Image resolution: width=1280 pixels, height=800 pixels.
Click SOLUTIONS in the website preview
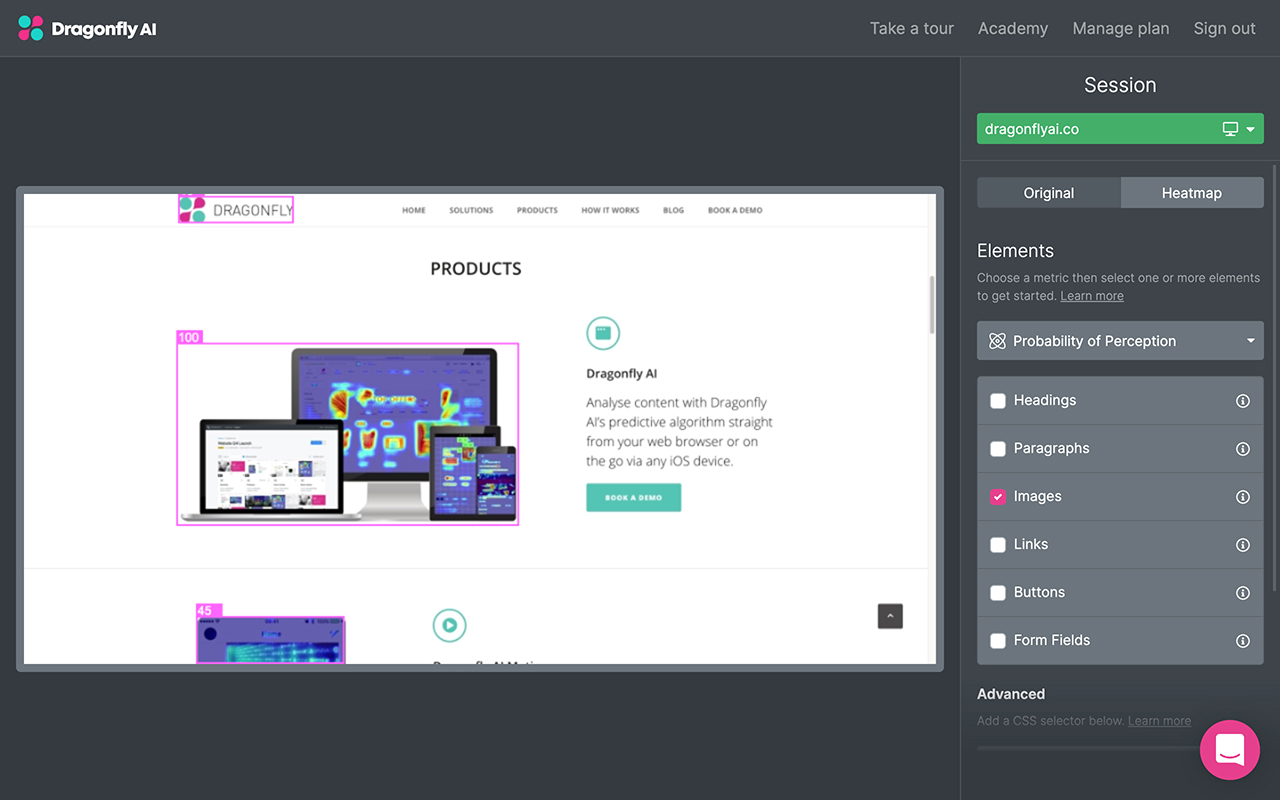coord(471,211)
